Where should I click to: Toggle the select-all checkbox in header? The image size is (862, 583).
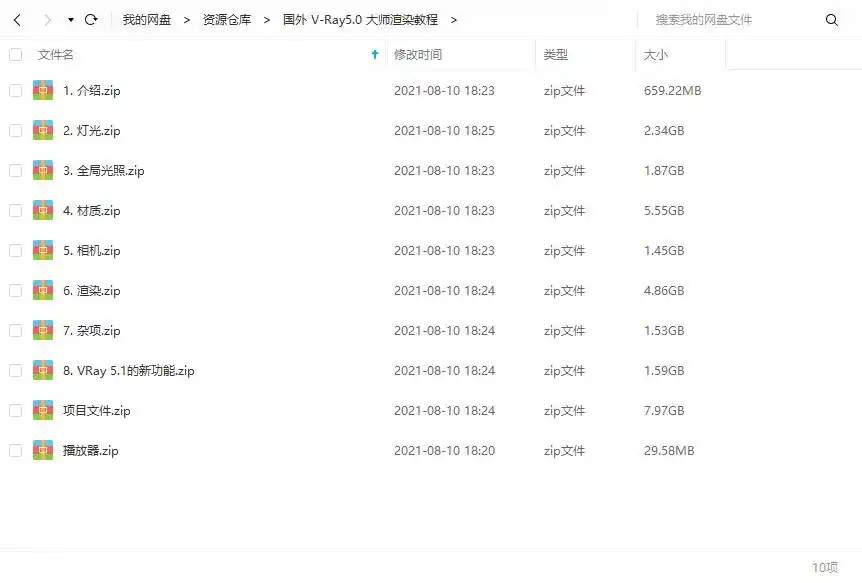(x=15, y=55)
